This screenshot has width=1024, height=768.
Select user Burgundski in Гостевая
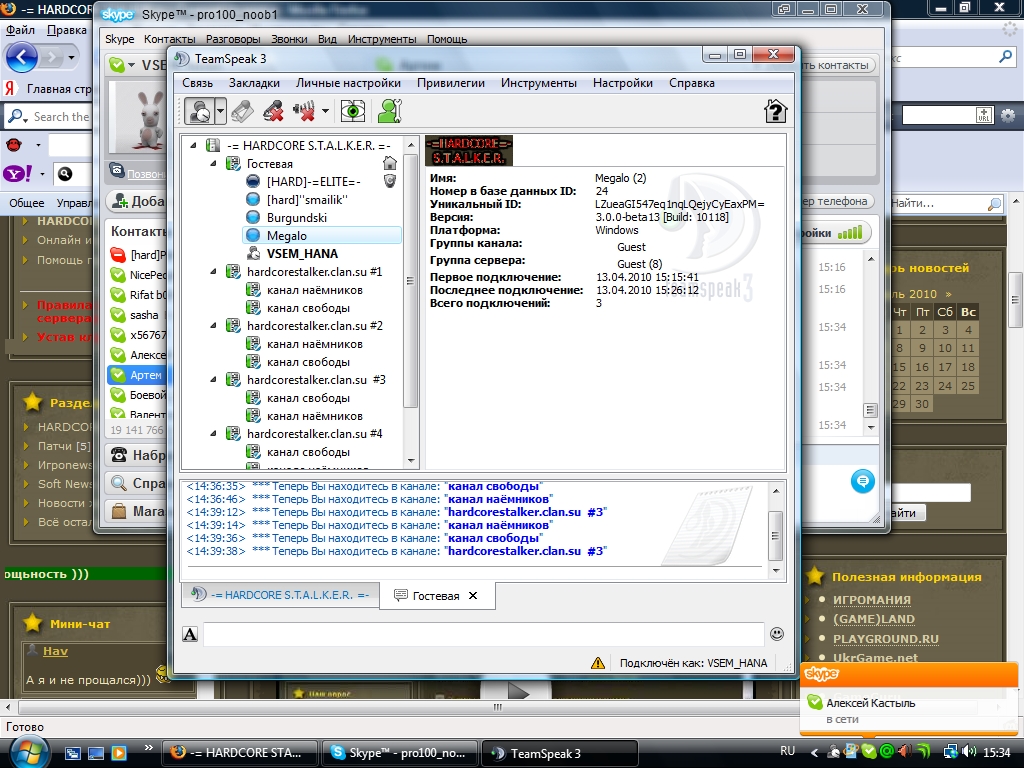tap(296, 217)
